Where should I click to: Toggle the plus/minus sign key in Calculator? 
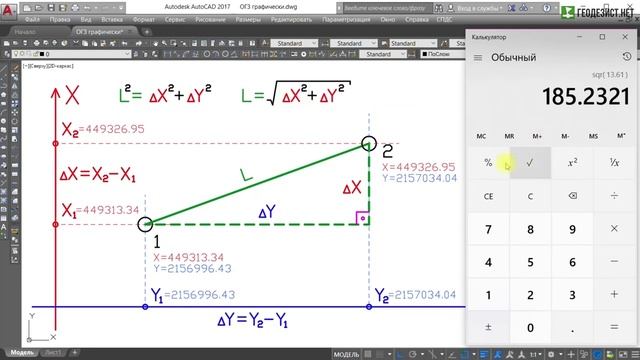[488, 327]
